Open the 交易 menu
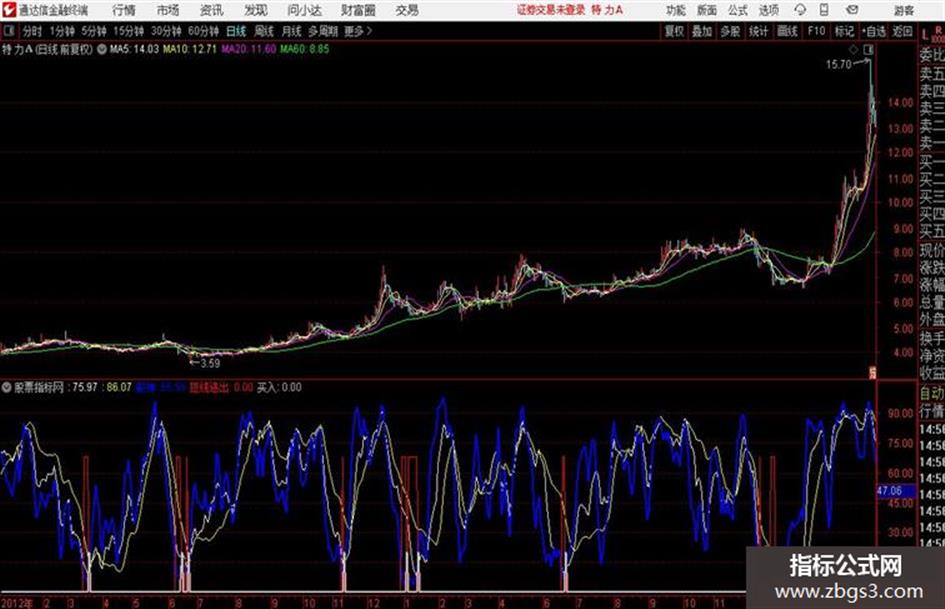The height and width of the screenshot is (609, 945). tap(407, 10)
